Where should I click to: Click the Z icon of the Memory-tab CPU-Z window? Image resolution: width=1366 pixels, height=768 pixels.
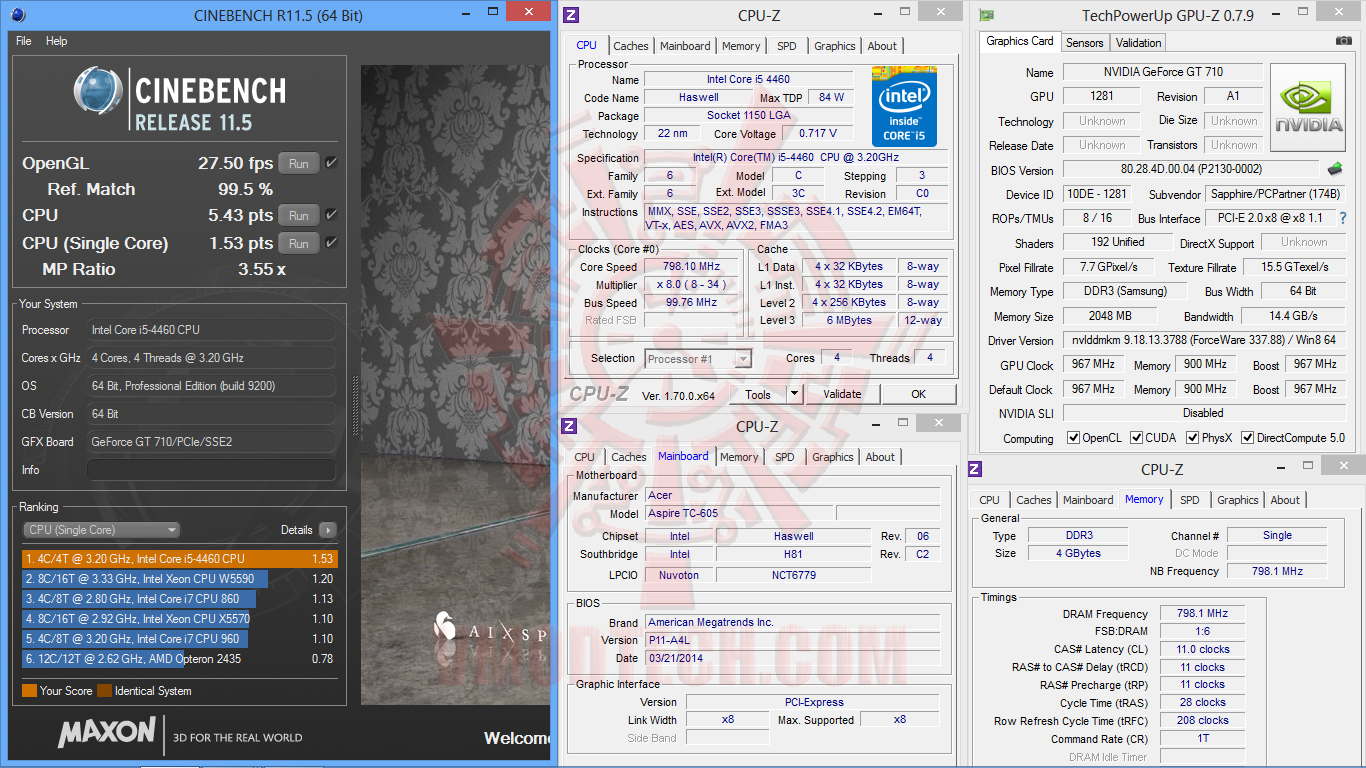tap(975, 469)
